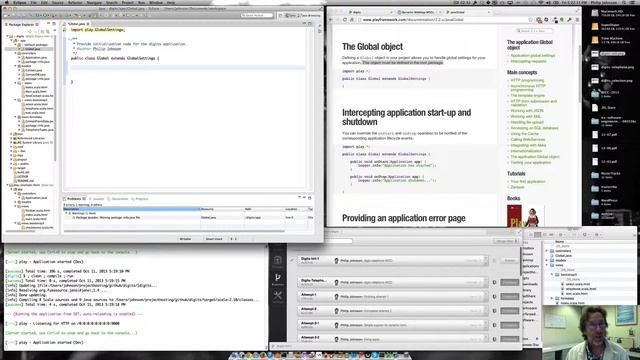Collapse views.bootstrap3 package in Package Explorer
The height and width of the screenshot is (360, 640).
tap(16, 100)
